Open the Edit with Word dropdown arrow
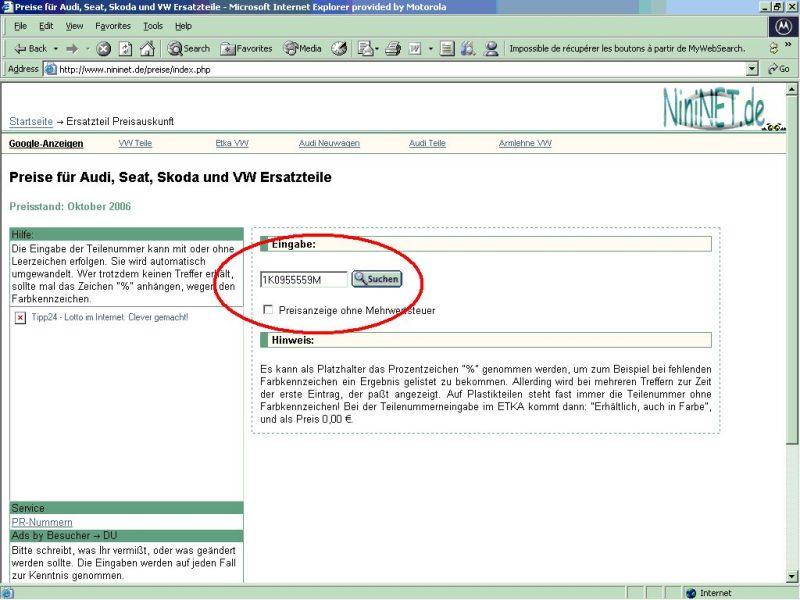This screenshot has width=800, height=600. point(431,49)
